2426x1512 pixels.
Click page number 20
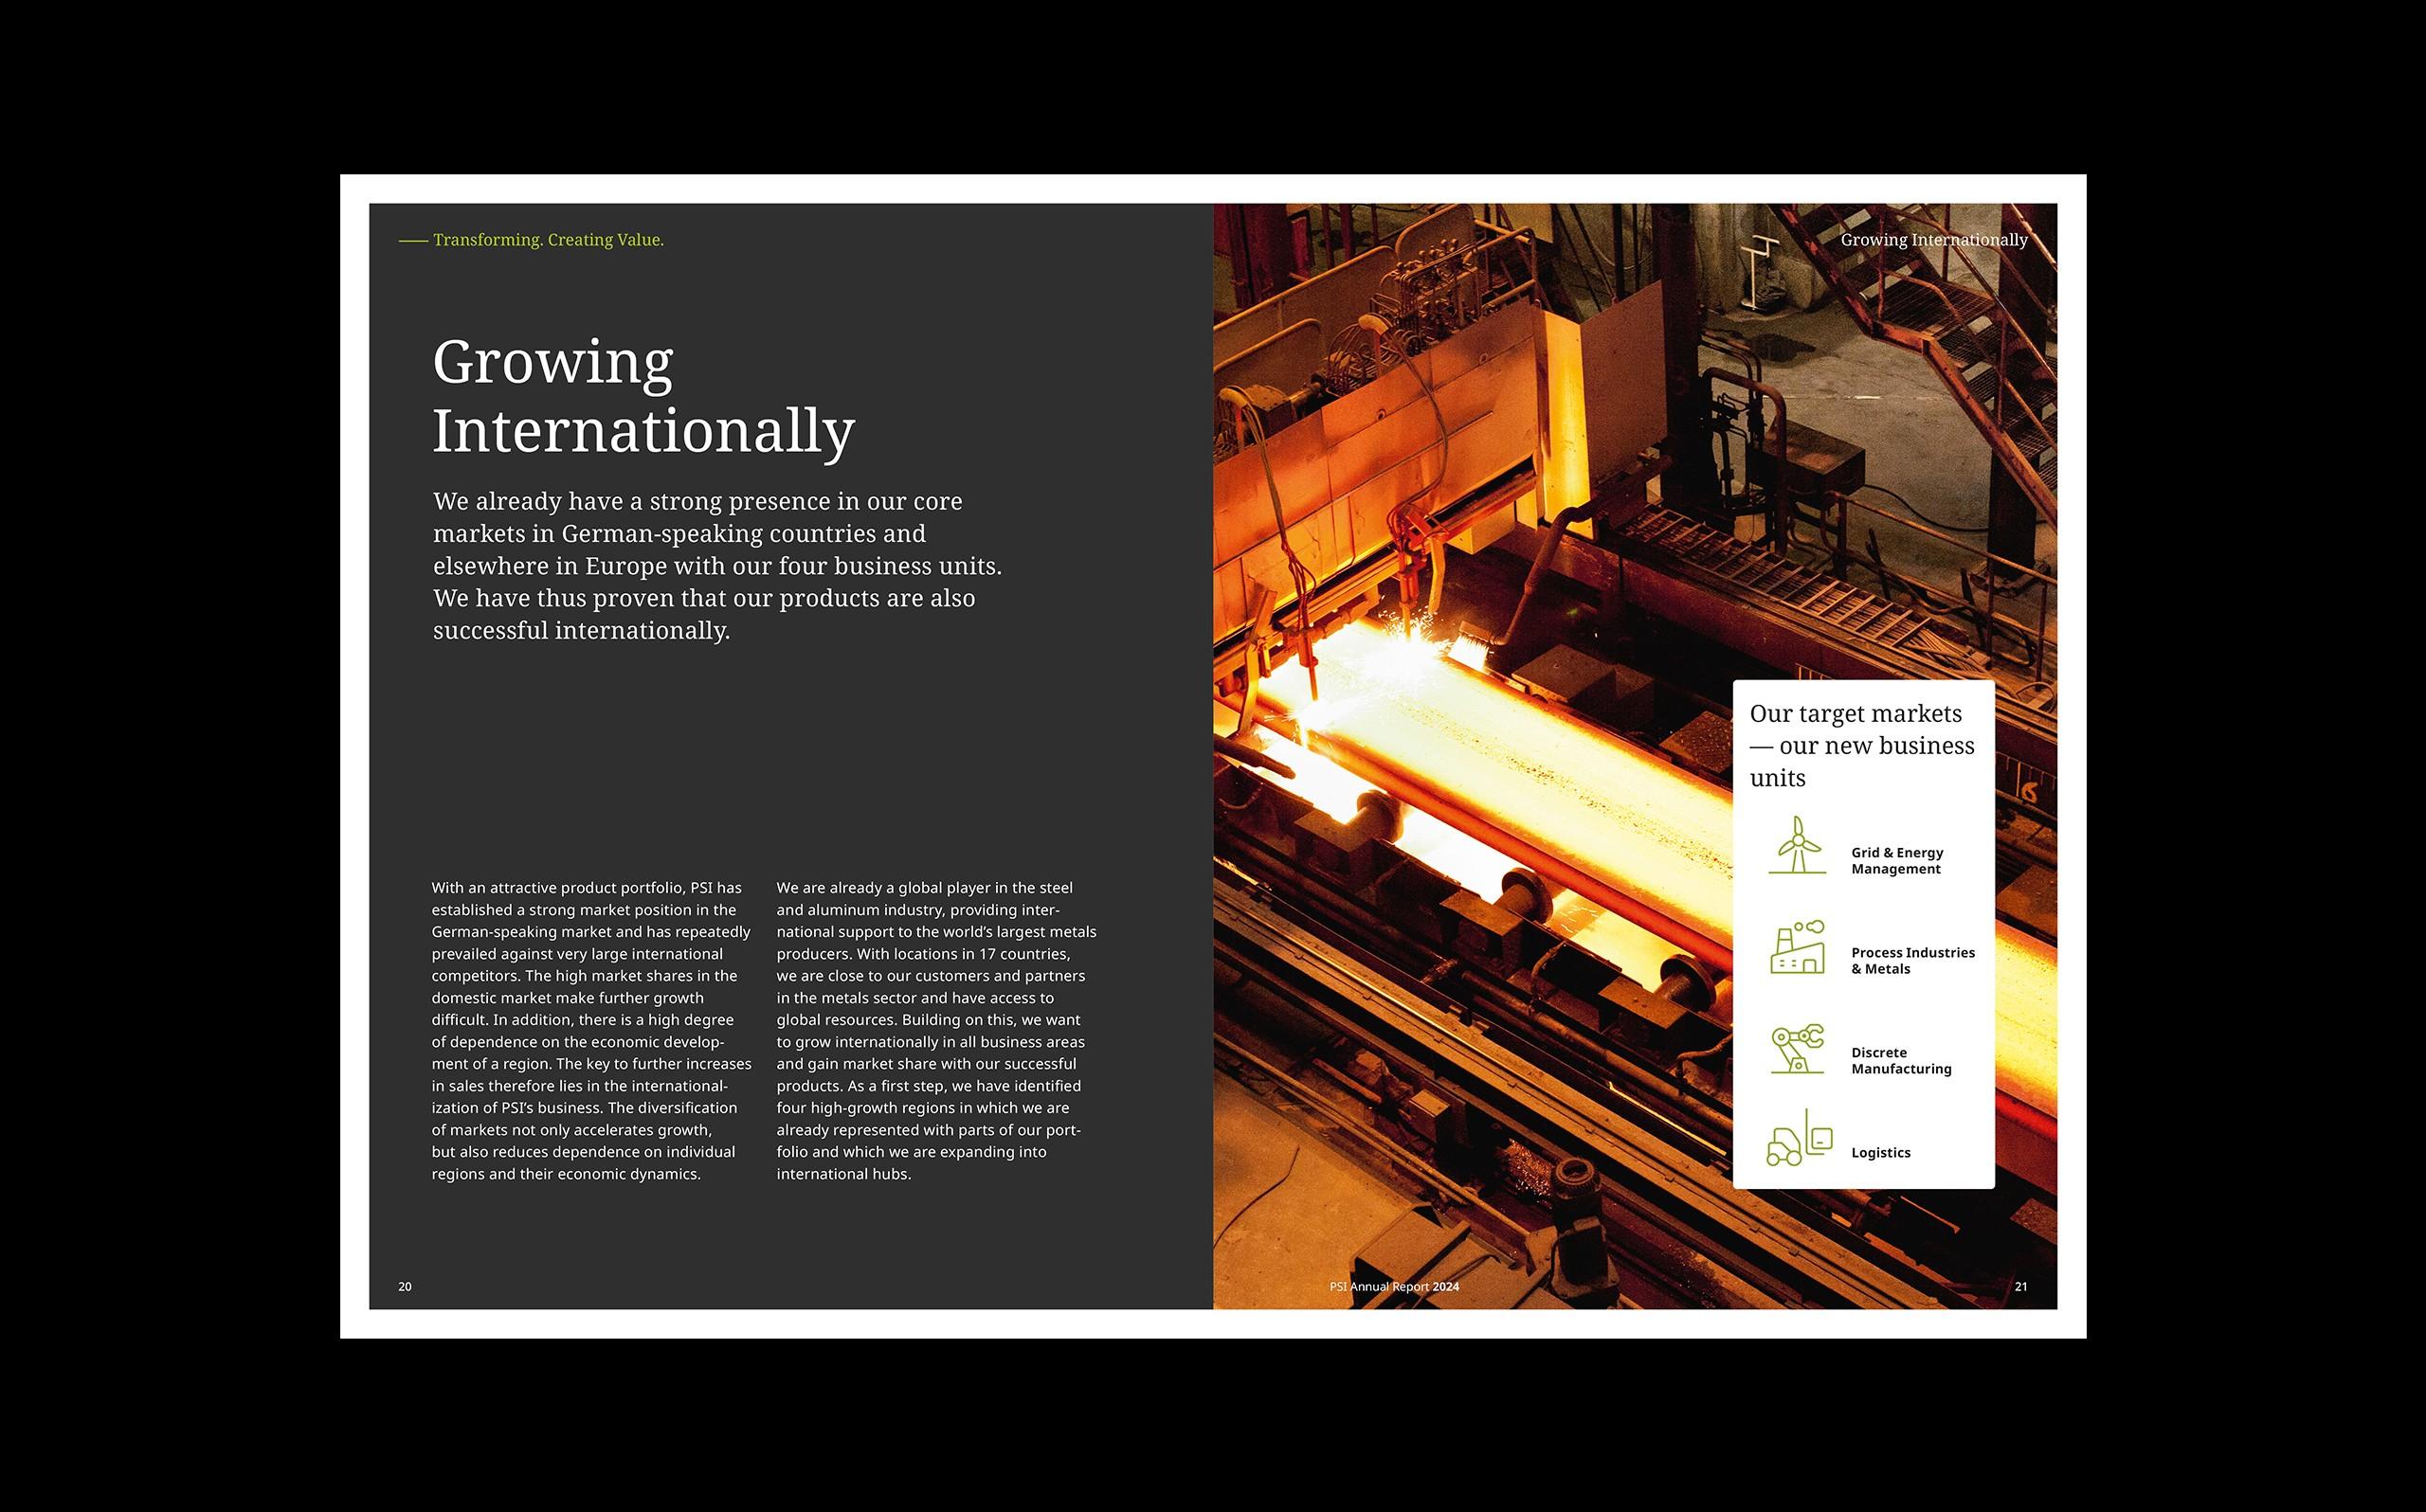tap(405, 1287)
